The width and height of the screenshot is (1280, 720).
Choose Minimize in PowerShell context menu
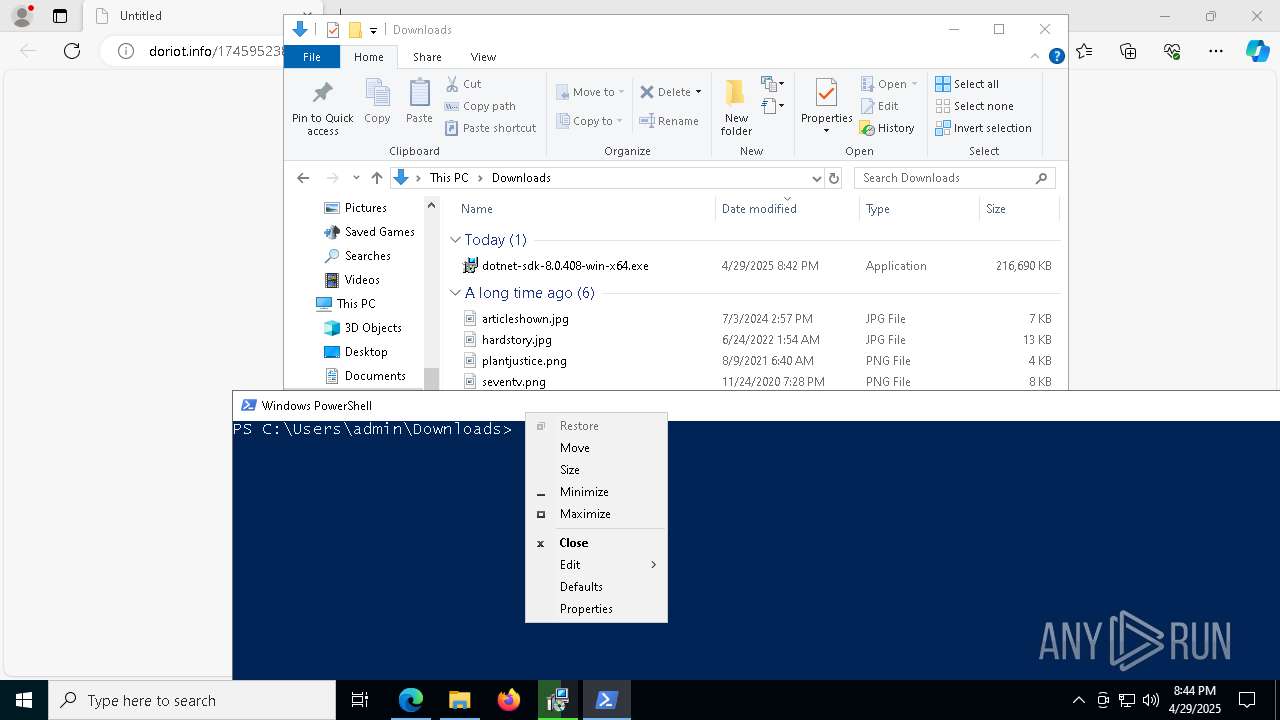[596, 492]
